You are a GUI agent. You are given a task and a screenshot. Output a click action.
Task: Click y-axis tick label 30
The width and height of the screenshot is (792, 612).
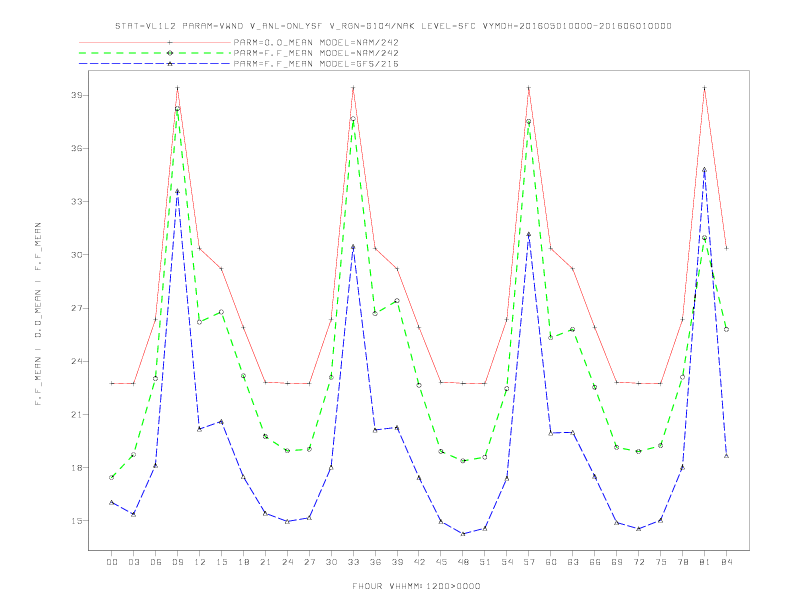point(77,254)
